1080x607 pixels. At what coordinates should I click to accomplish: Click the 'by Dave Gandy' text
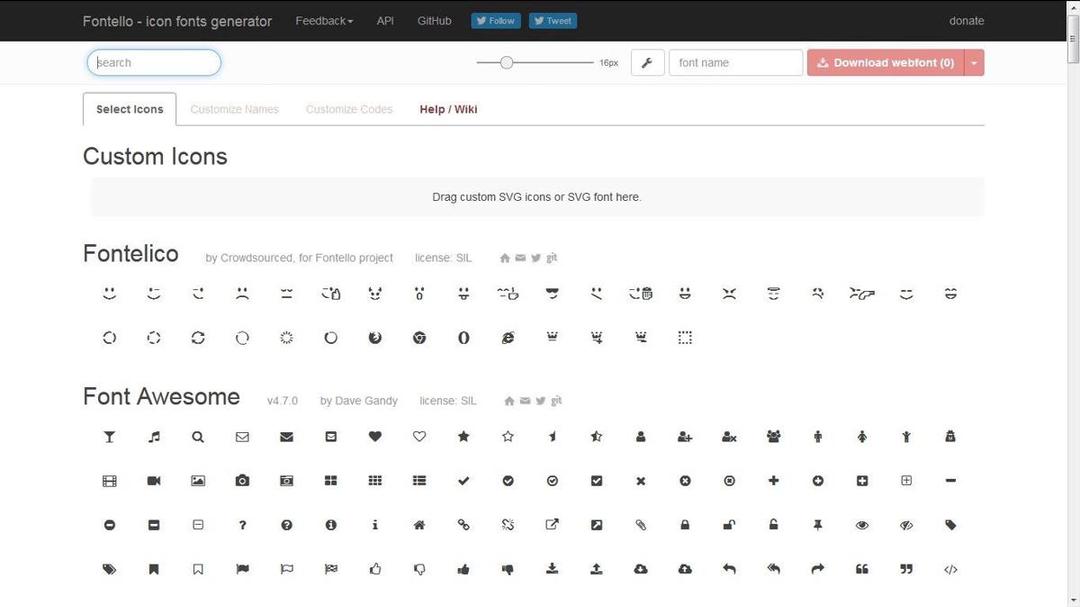[x=359, y=401]
